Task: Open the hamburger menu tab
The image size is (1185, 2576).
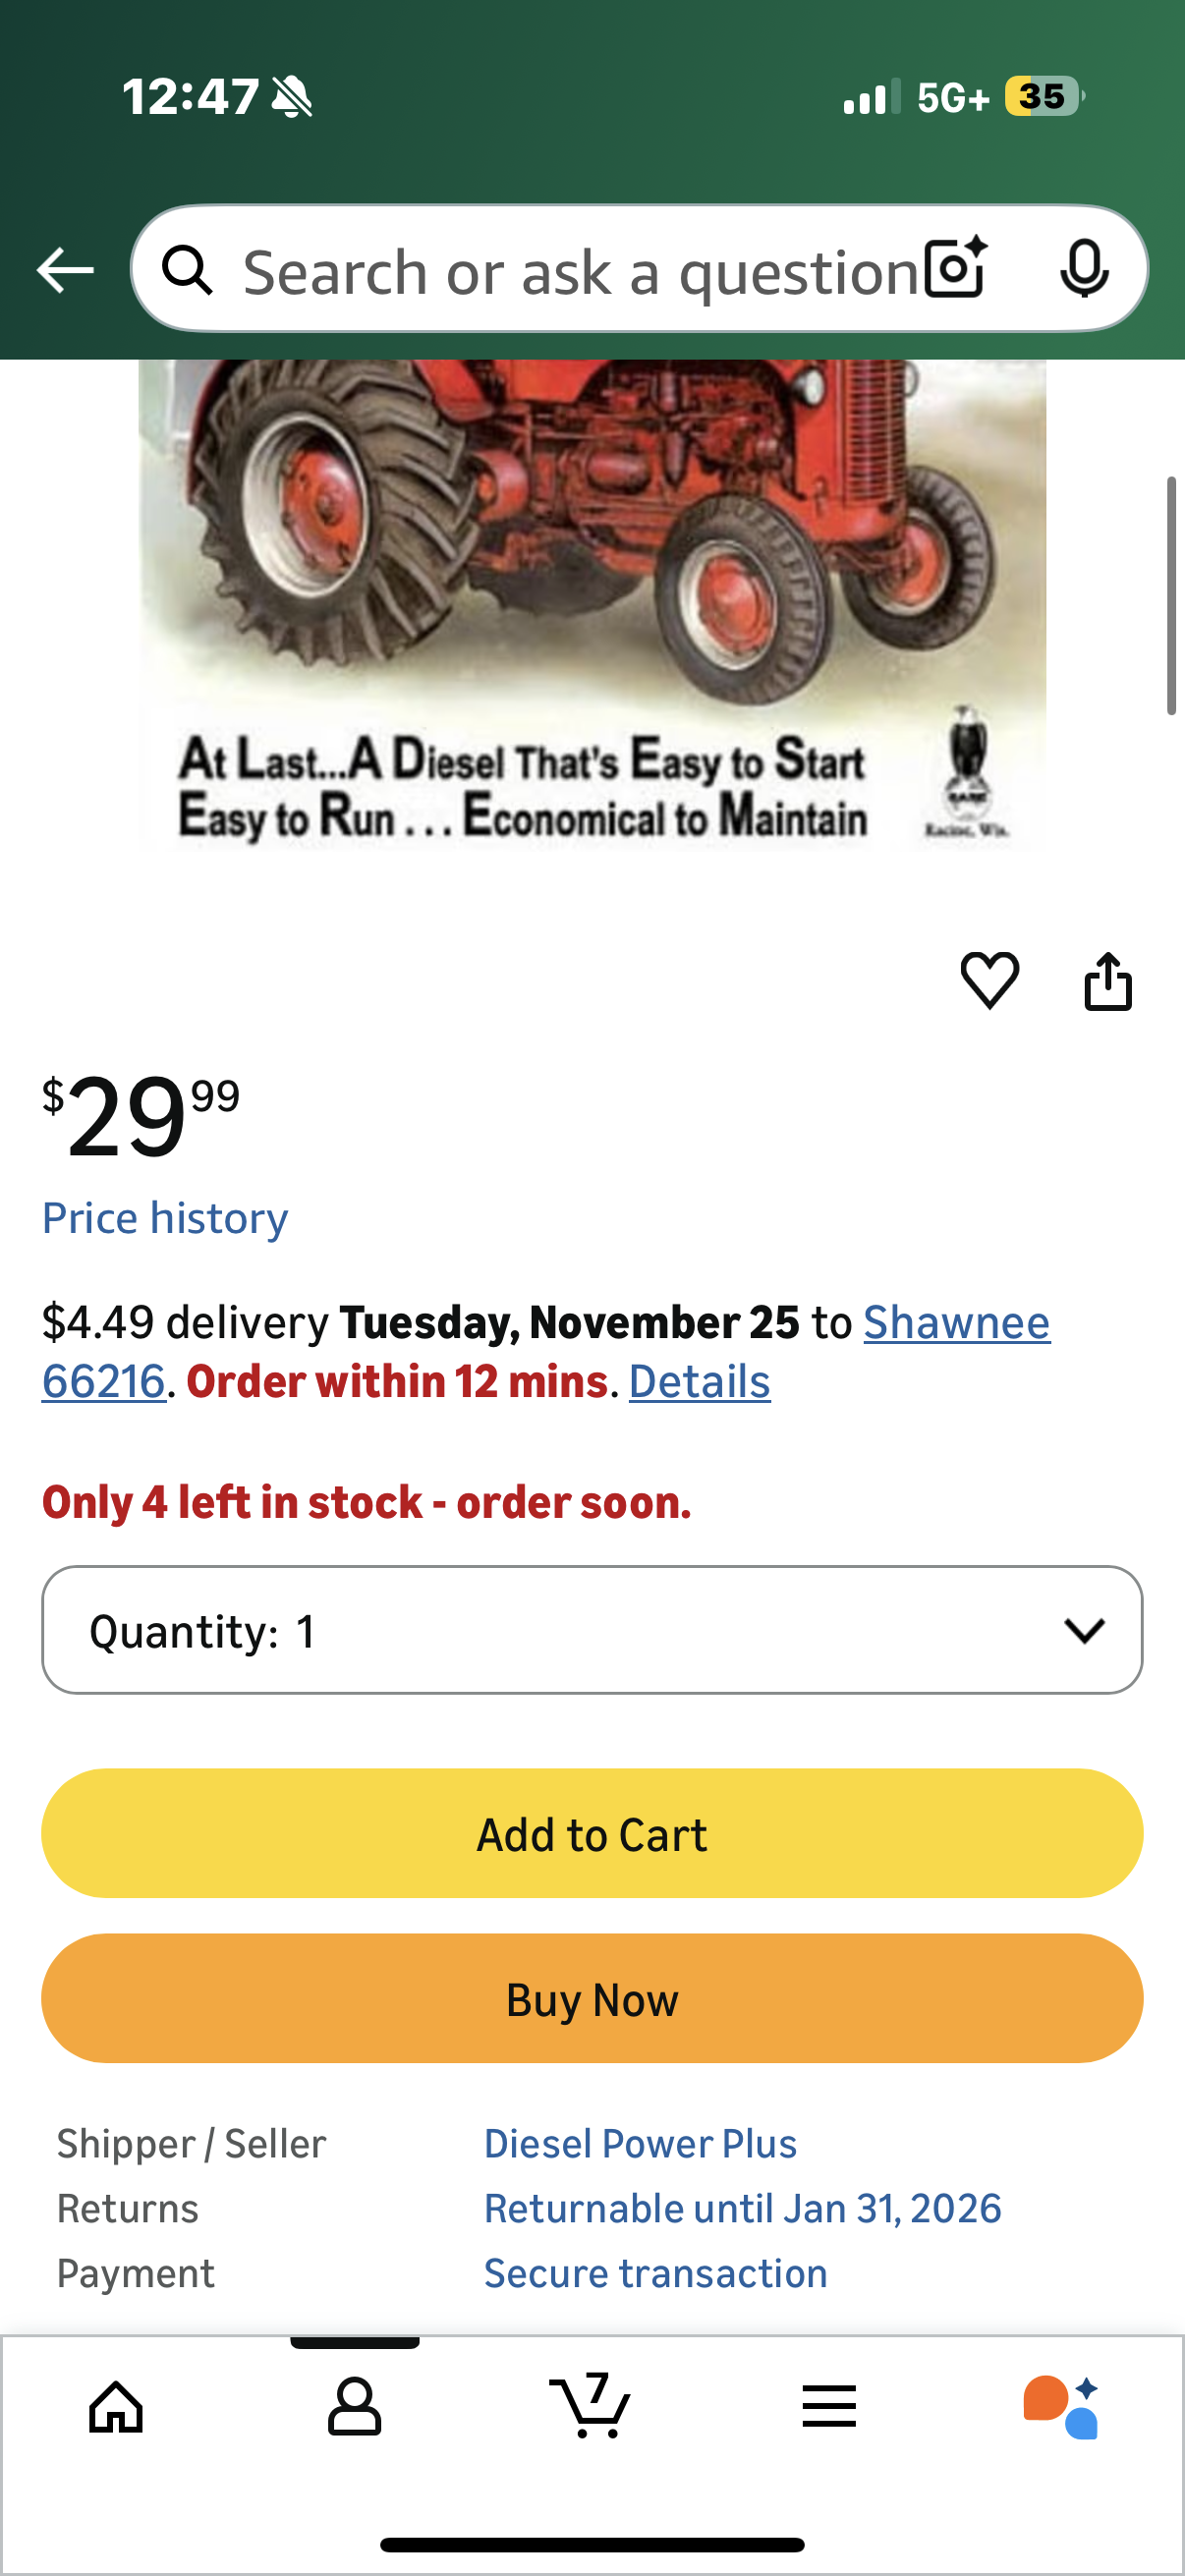Action: pos(829,2406)
